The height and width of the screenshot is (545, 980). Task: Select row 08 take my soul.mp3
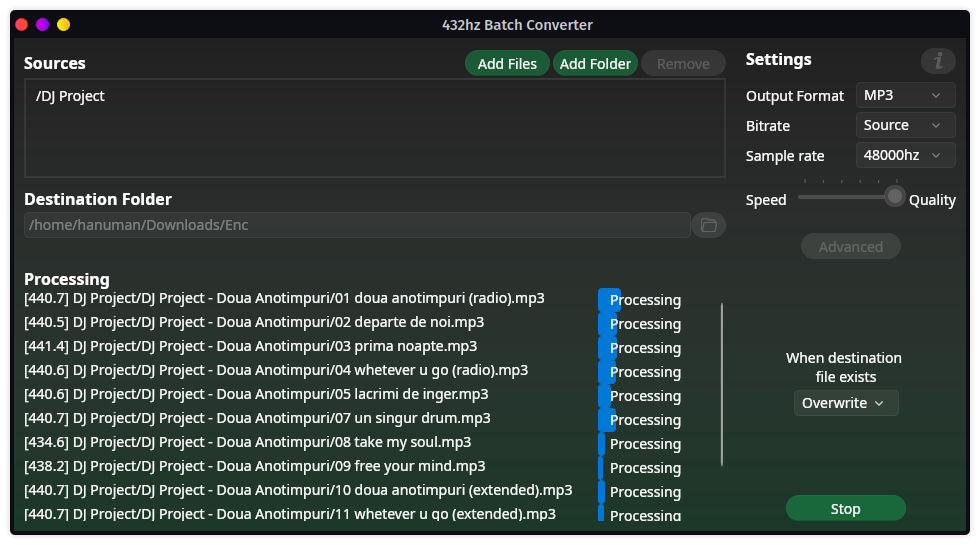pos(248,442)
